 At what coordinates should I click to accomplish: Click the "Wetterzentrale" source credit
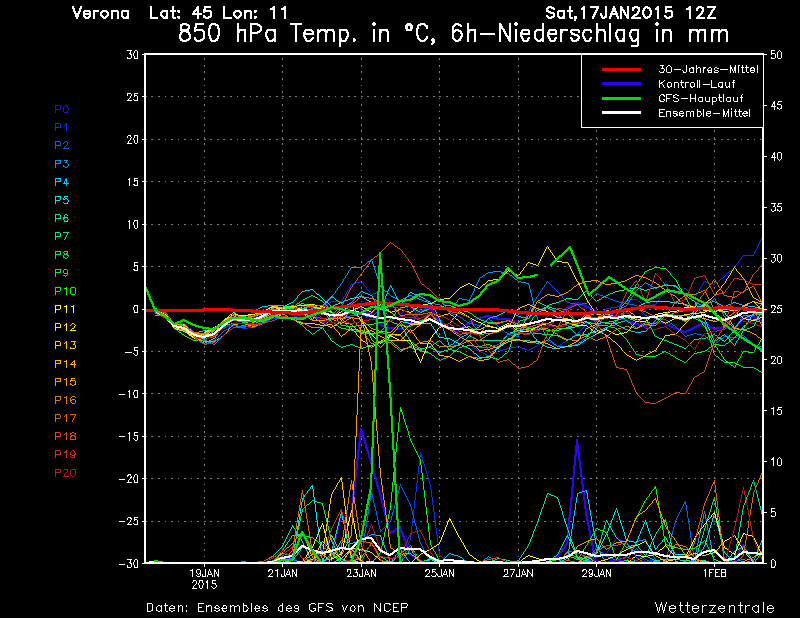715,608
